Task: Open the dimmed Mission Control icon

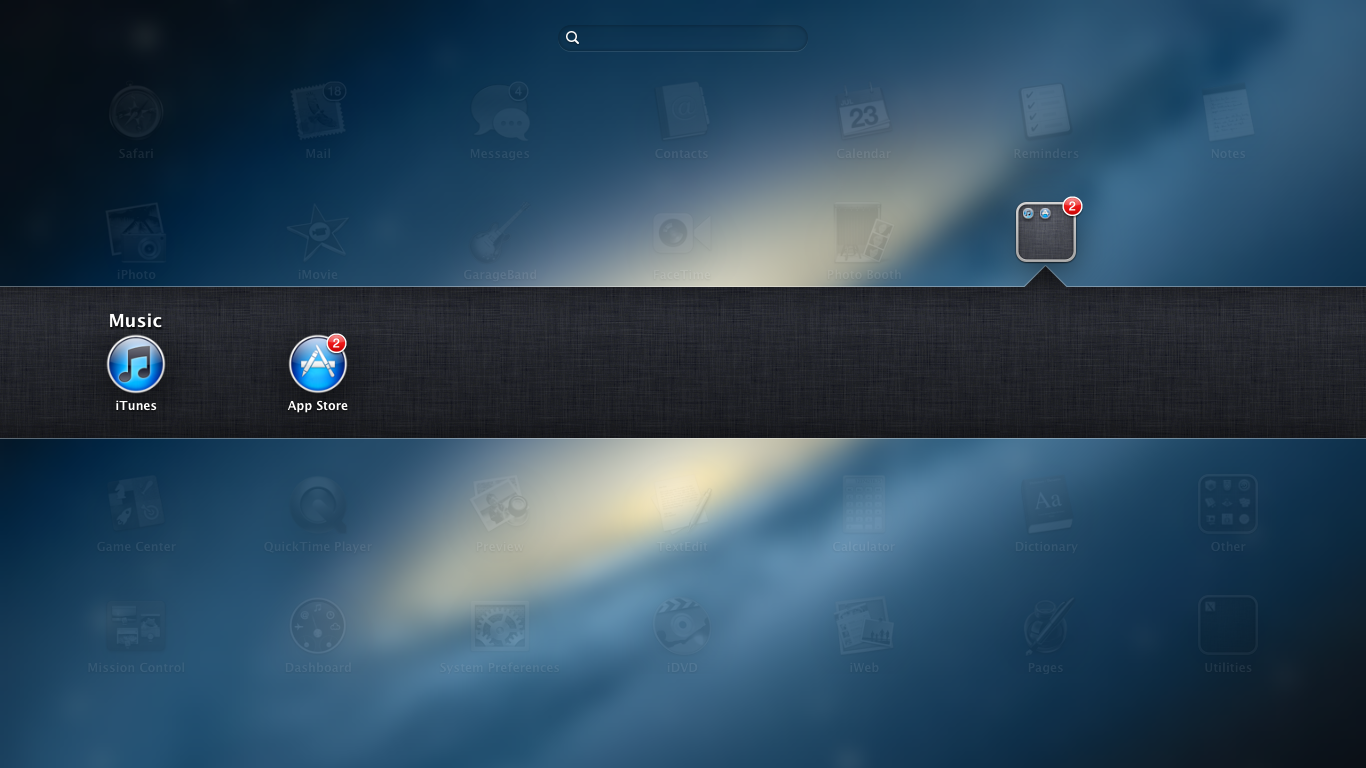Action: click(x=136, y=625)
